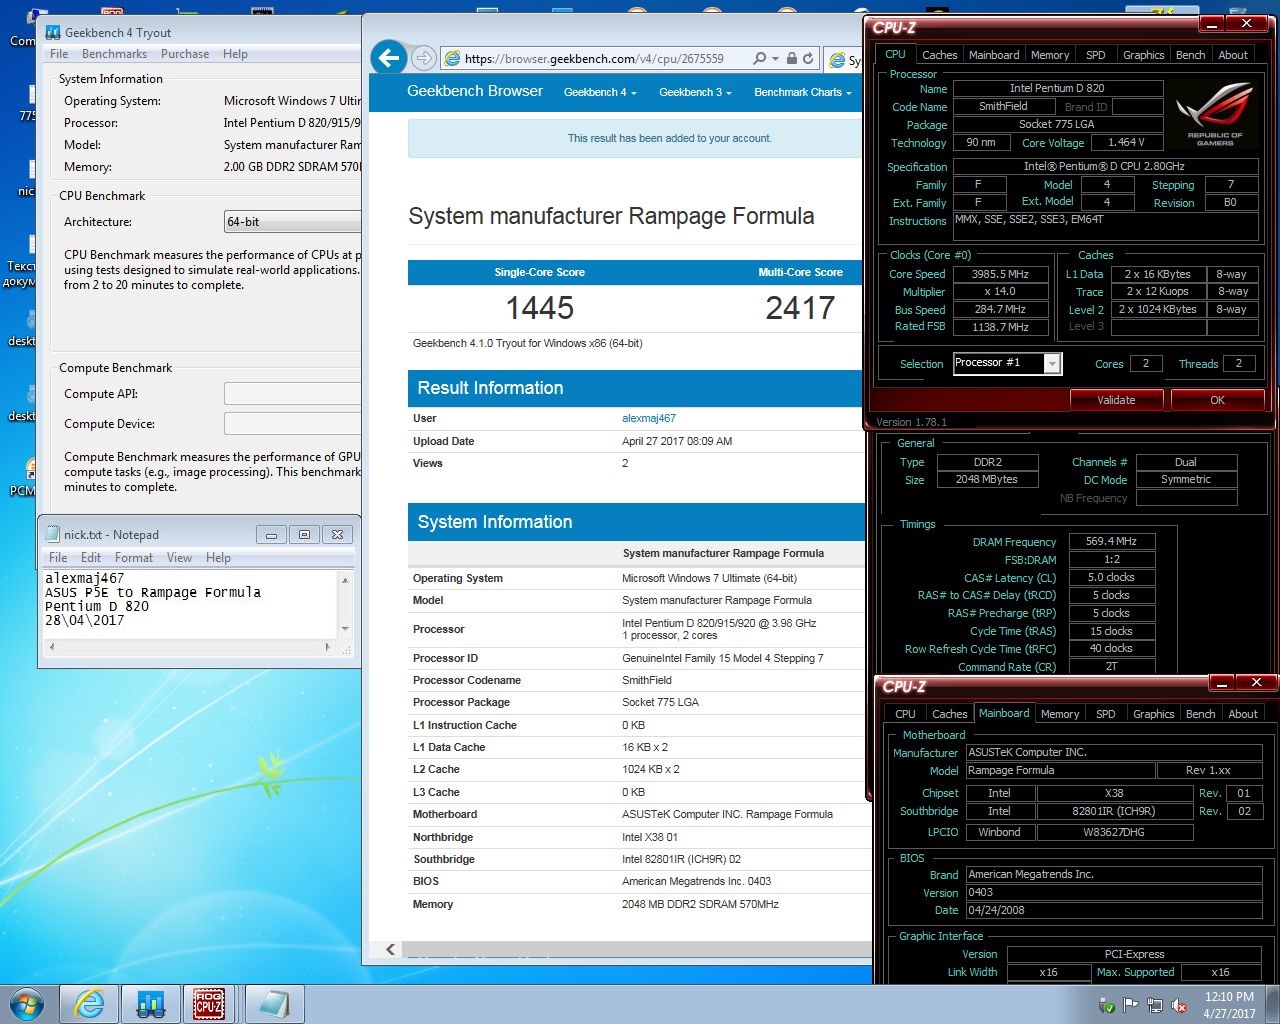This screenshot has width=1280, height=1024.
Task: Click the Validate button in CPU-Z
Action: point(1116,400)
